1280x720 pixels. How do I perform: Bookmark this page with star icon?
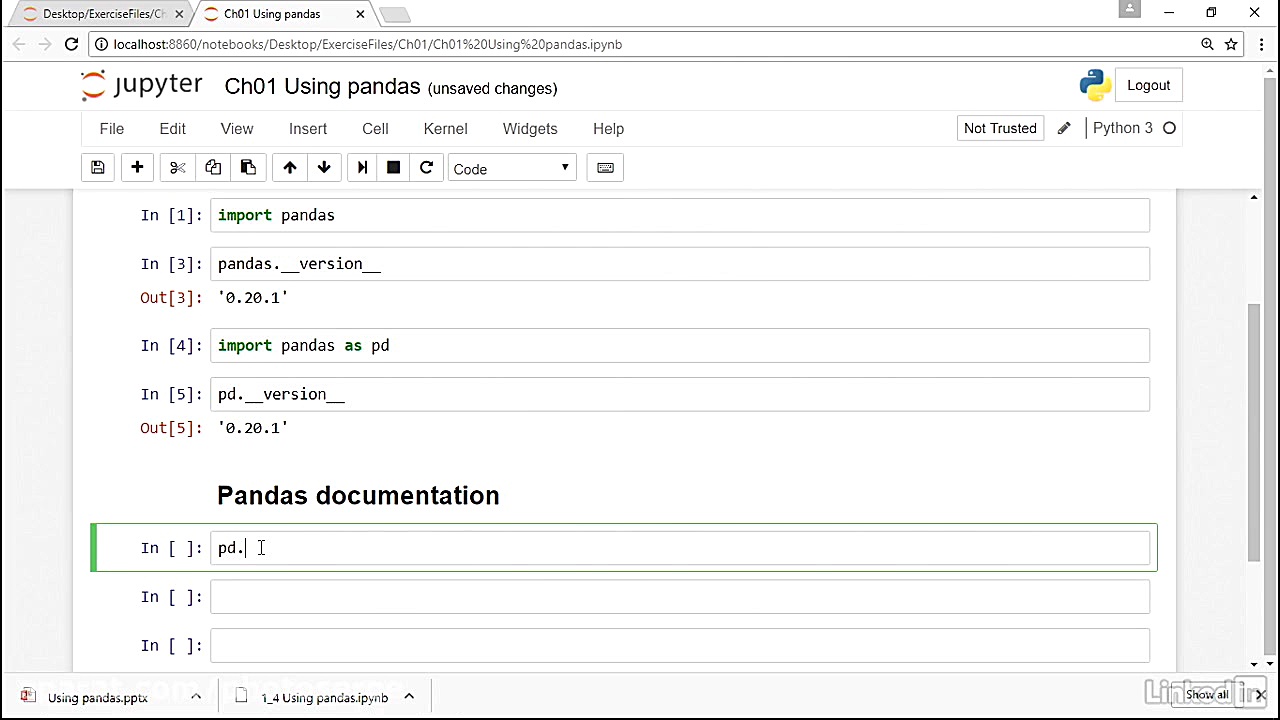click(1231, 44)
